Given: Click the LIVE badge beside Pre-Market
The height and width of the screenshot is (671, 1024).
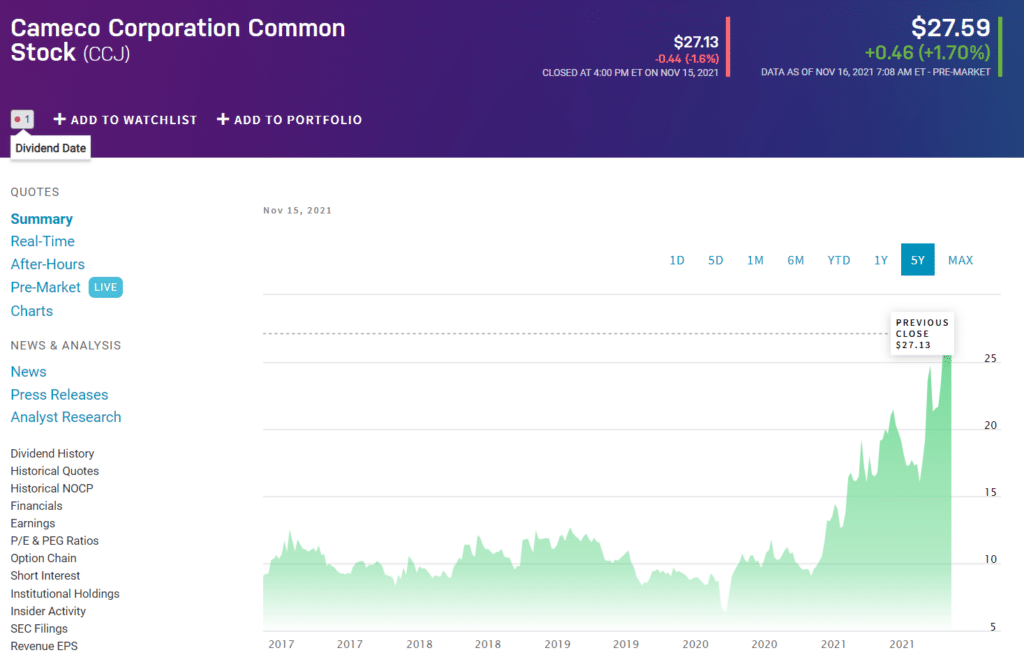Looking at the screenshot, I should click(105, 287).
